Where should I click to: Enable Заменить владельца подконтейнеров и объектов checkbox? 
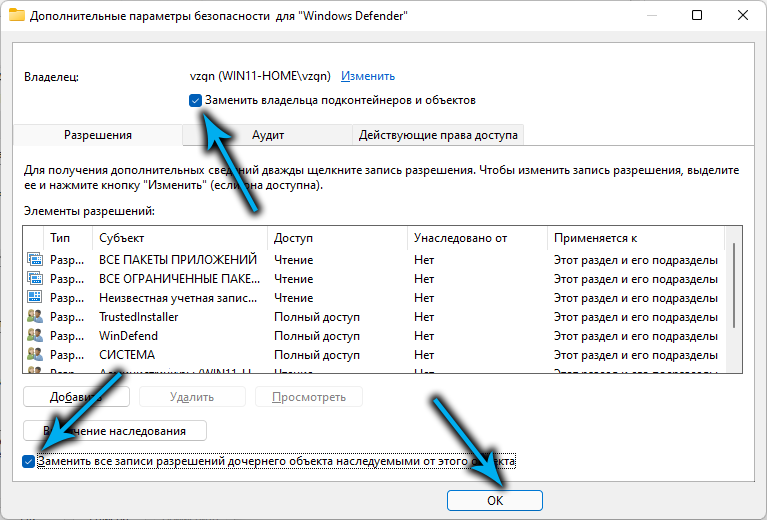click(x=195, y=101)
